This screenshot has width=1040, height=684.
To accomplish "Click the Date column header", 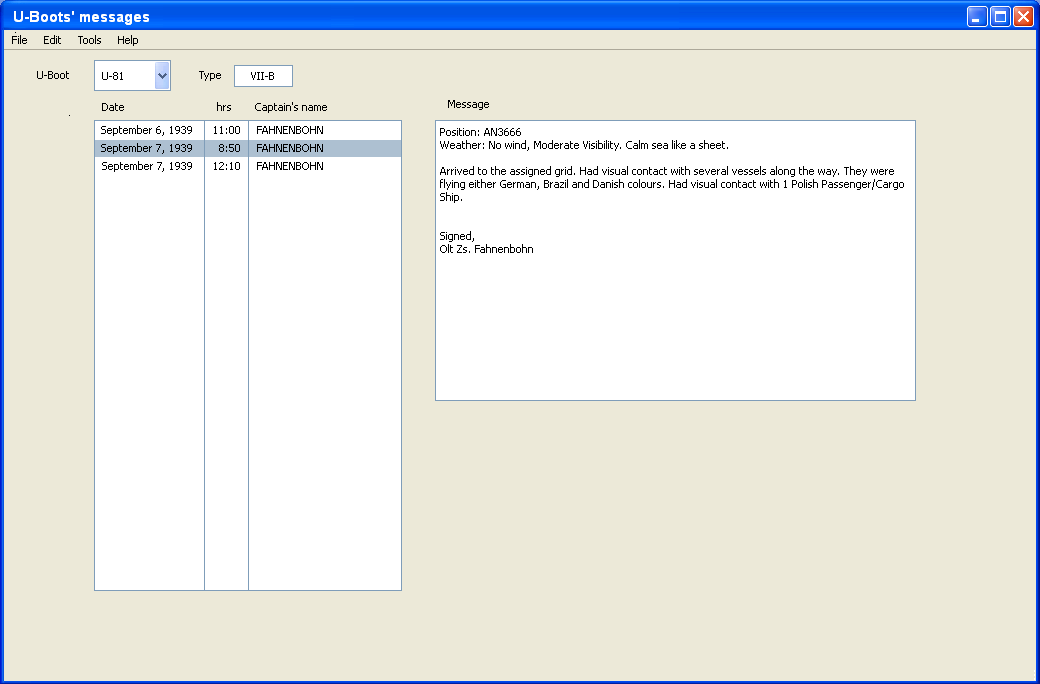I will (113, 107).
